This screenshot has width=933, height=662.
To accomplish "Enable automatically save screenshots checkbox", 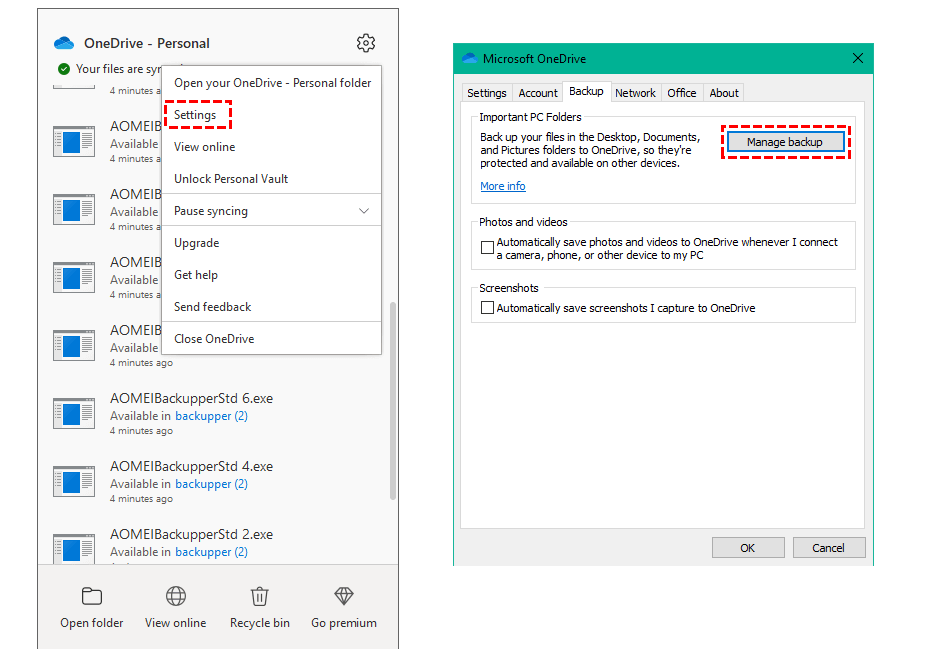I will [487, 308].
